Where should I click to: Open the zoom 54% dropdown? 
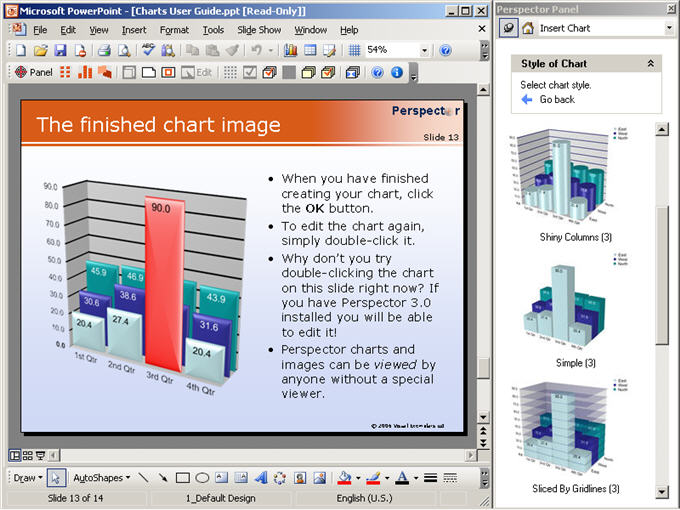click(x=424, y=50)
